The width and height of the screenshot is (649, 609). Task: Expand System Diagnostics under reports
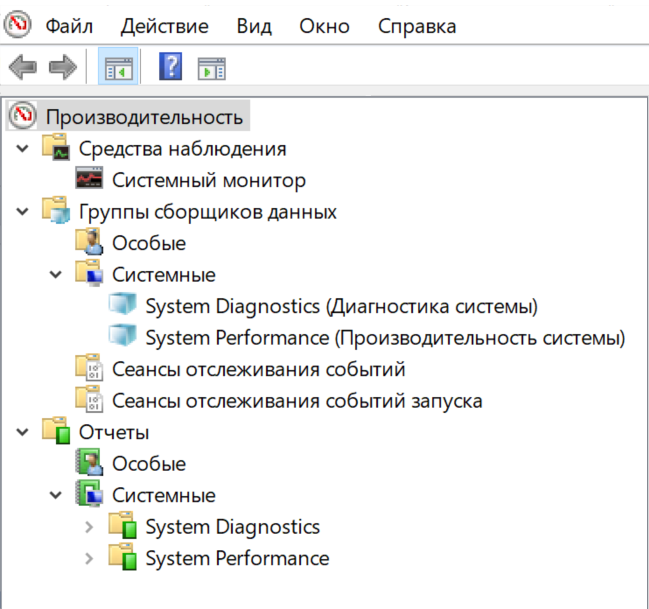(x=89, y=527)
